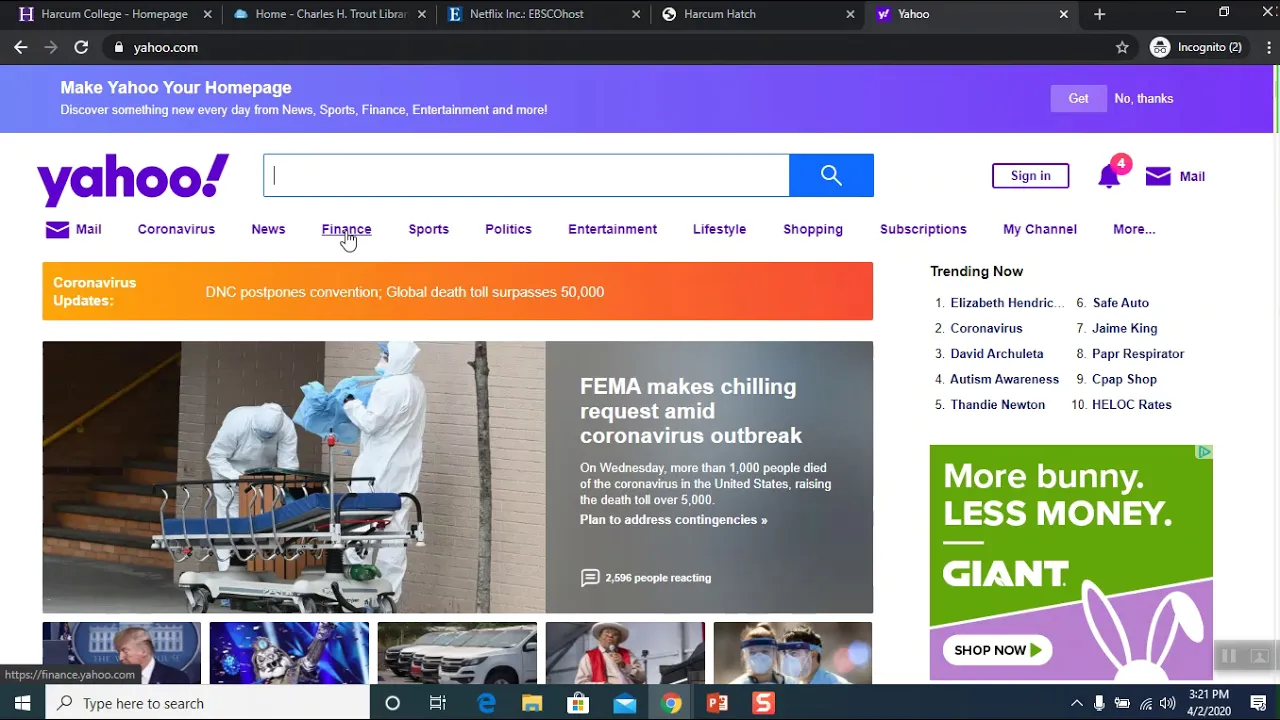The width and height of the screenshot is (1280, 720).
Task: Open PowerPoint from taskbar
Action: pyautogui.click(x=717, y=703)
